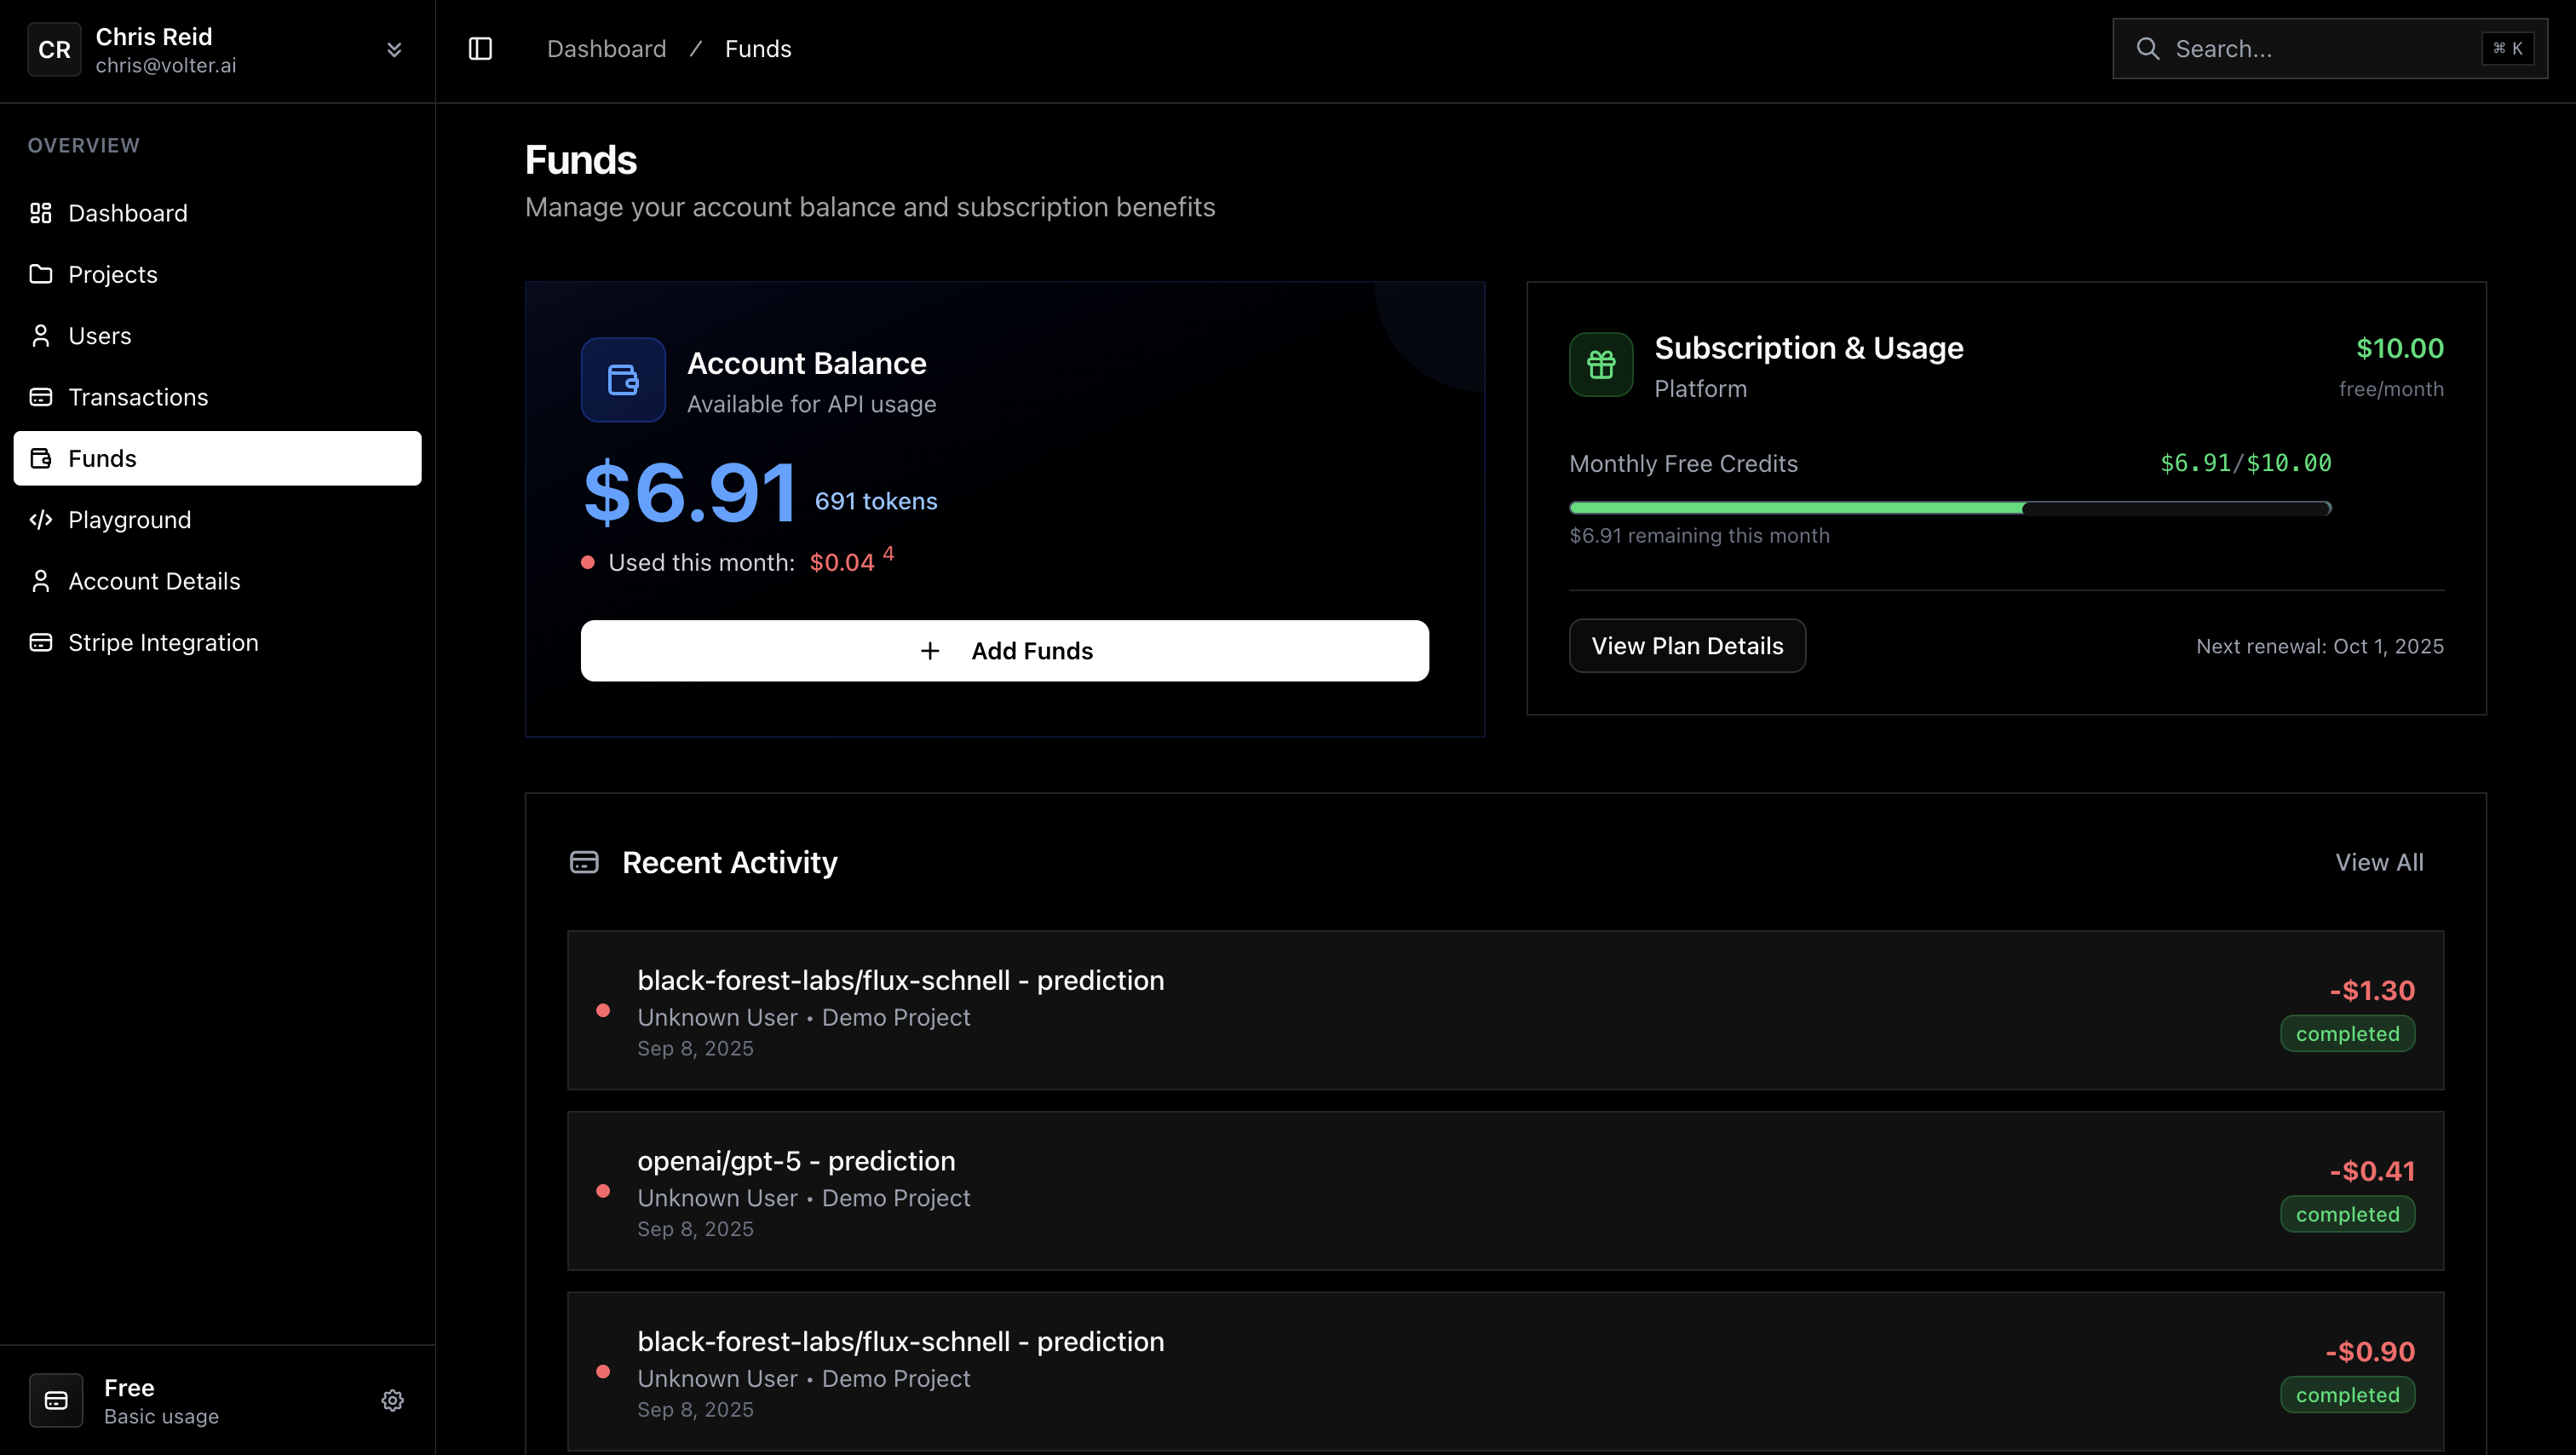
Task: Click Next renewal: Oct 1, 2025 text
Action: pyautogui.click(x=2320, y=646)
